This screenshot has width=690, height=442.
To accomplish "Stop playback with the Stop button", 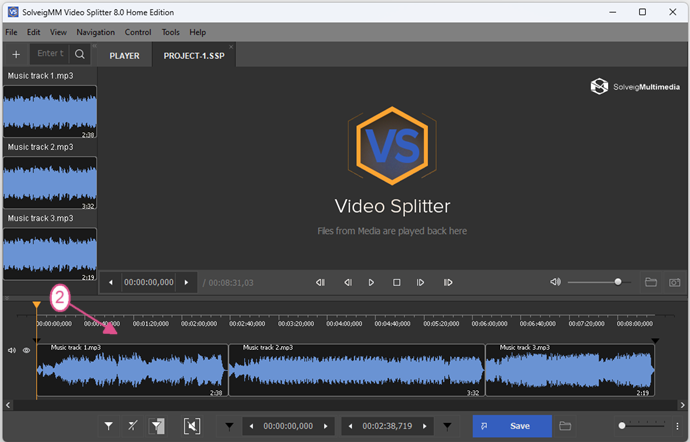I will coord(396,283).
